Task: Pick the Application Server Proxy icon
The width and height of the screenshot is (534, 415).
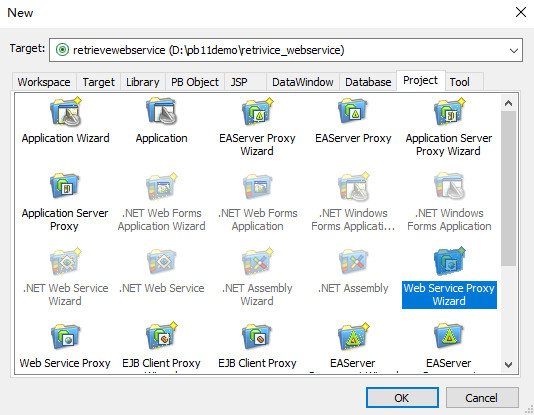Action: tap(65, 186)
